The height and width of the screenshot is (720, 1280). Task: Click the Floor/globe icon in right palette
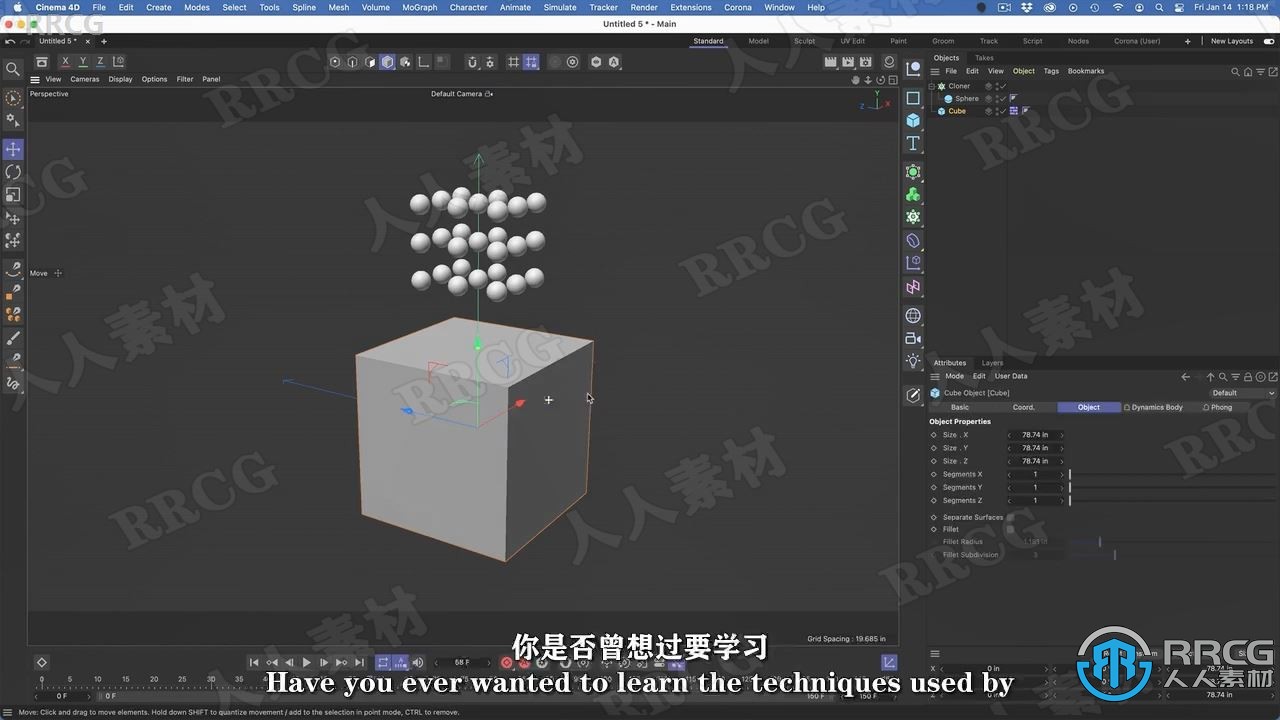coord(913,315)
